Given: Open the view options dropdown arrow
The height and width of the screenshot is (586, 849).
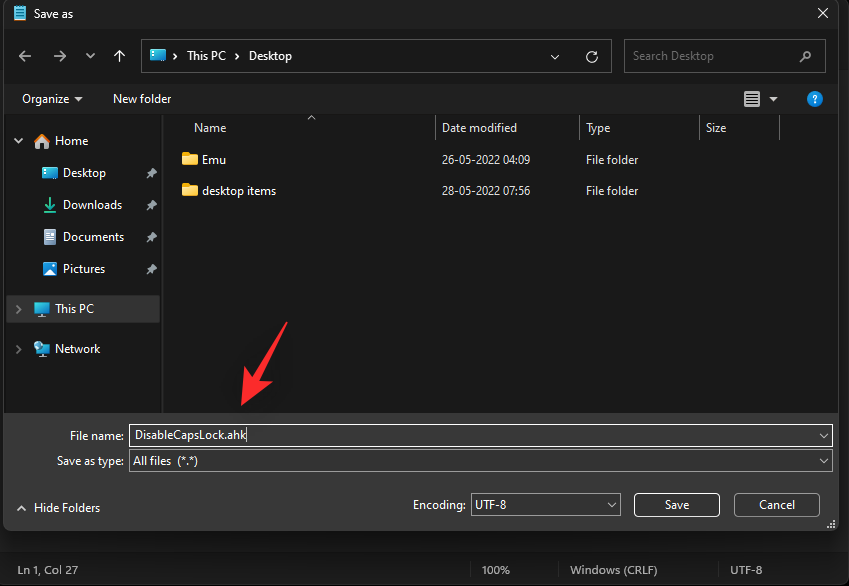Looking at the screenshot, I should pyautogui.click(x=773, y=99).
